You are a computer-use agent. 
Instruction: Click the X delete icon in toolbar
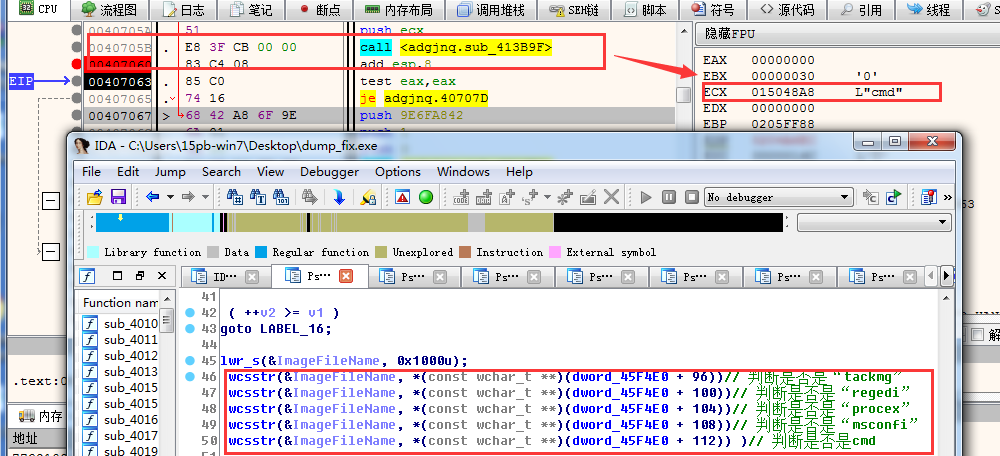tap(611, 197)
